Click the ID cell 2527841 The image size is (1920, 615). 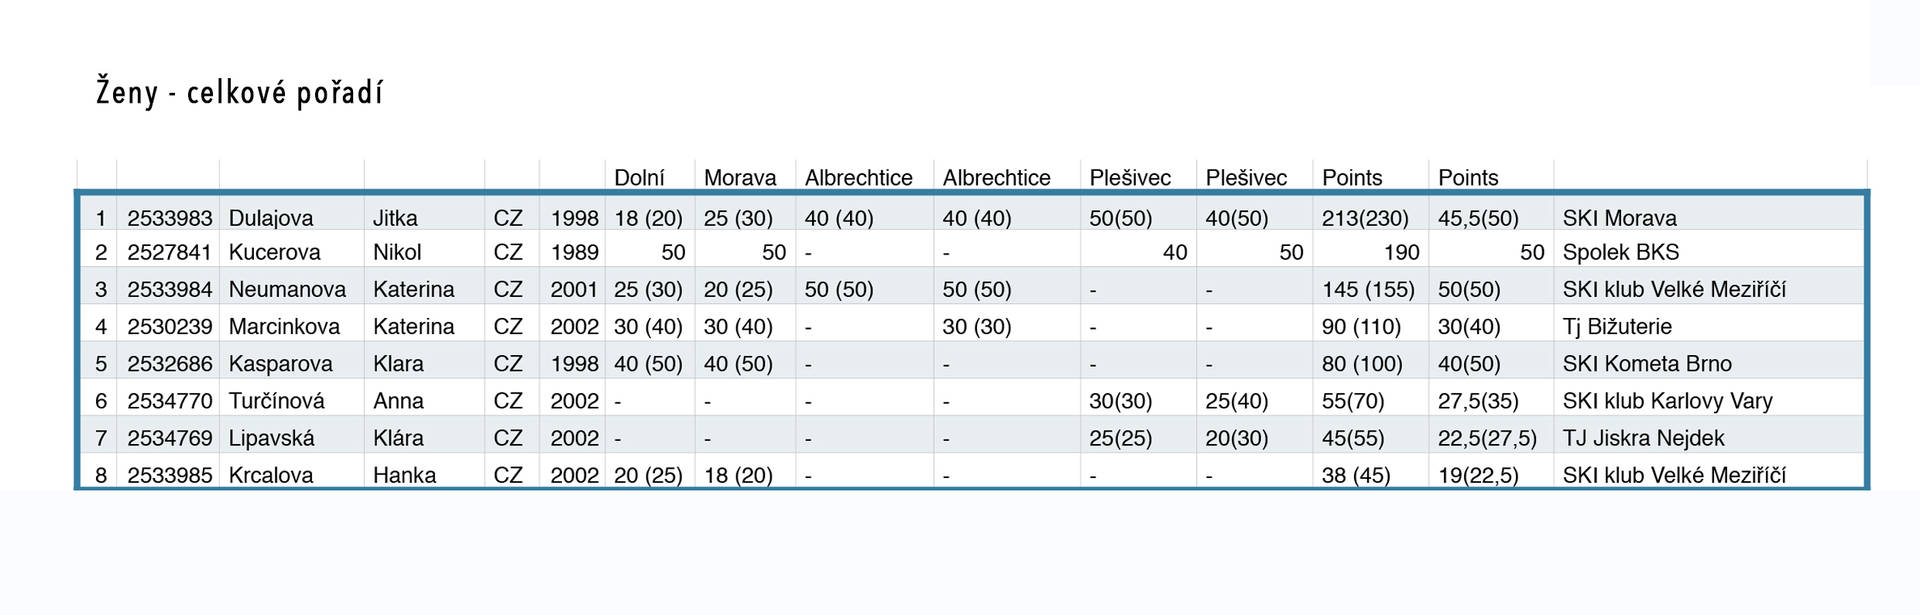pyautogui.click(x=169, y=252)
